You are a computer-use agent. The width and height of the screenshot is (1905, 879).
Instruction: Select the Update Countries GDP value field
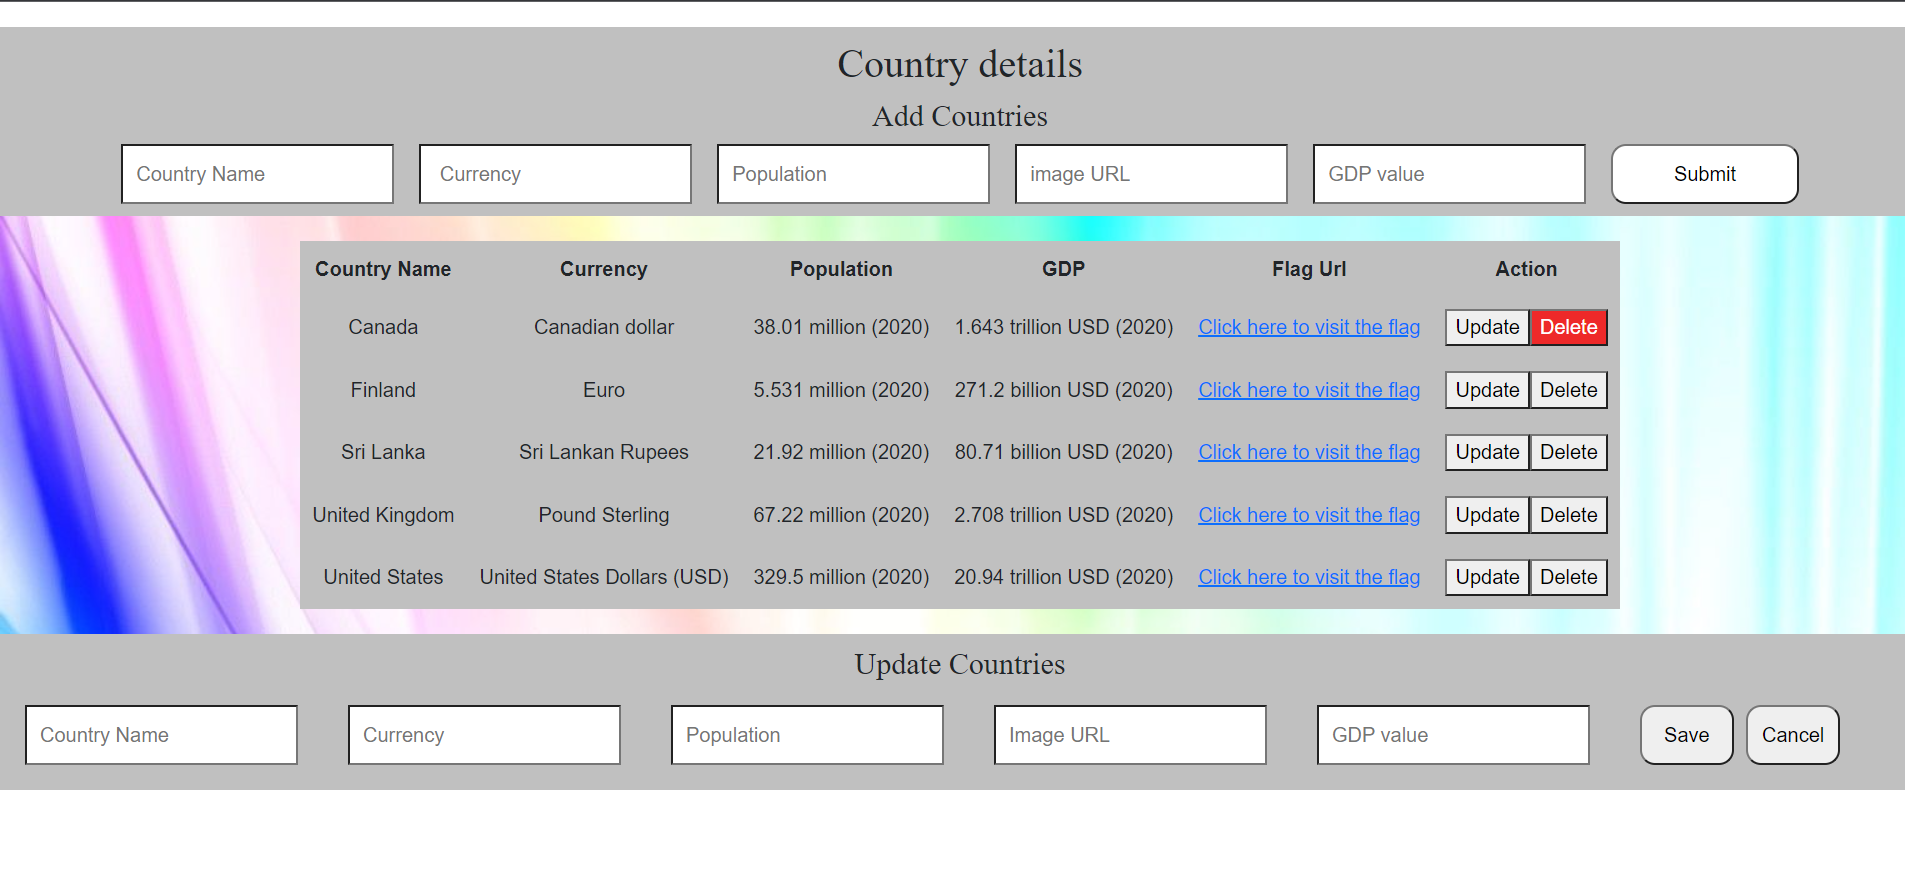tap(1453, 735)
